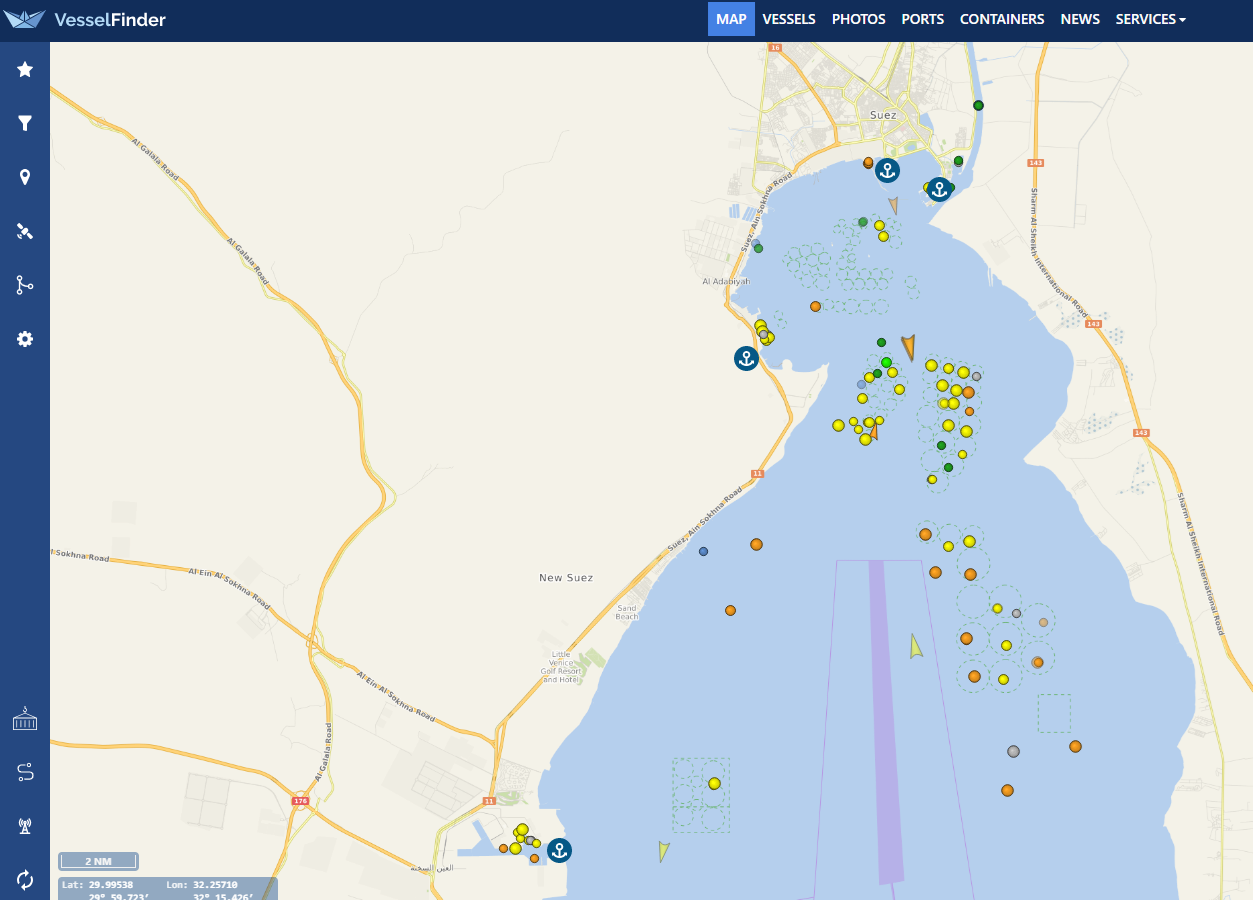
Task: Click the VesselFinder logo
Action: 85,19
